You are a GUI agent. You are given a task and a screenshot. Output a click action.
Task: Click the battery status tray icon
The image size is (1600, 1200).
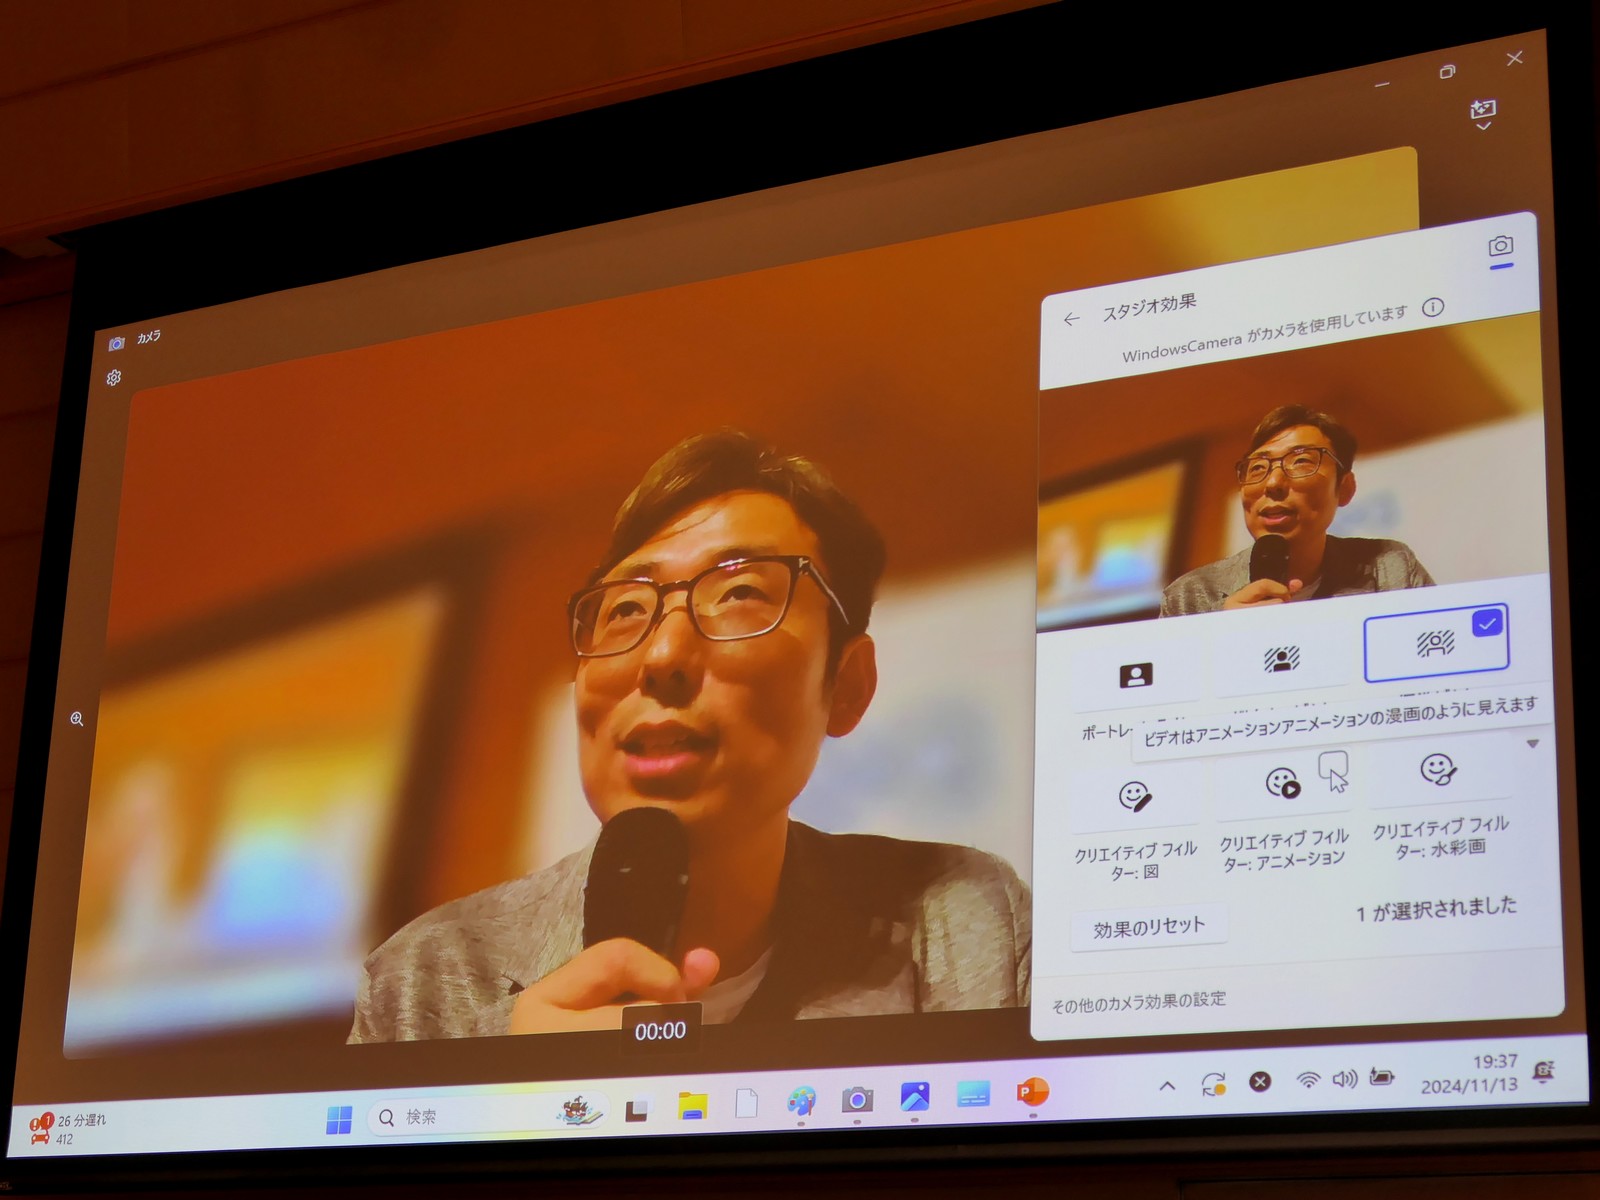pyautogui.click(x=1382, y=1077)
